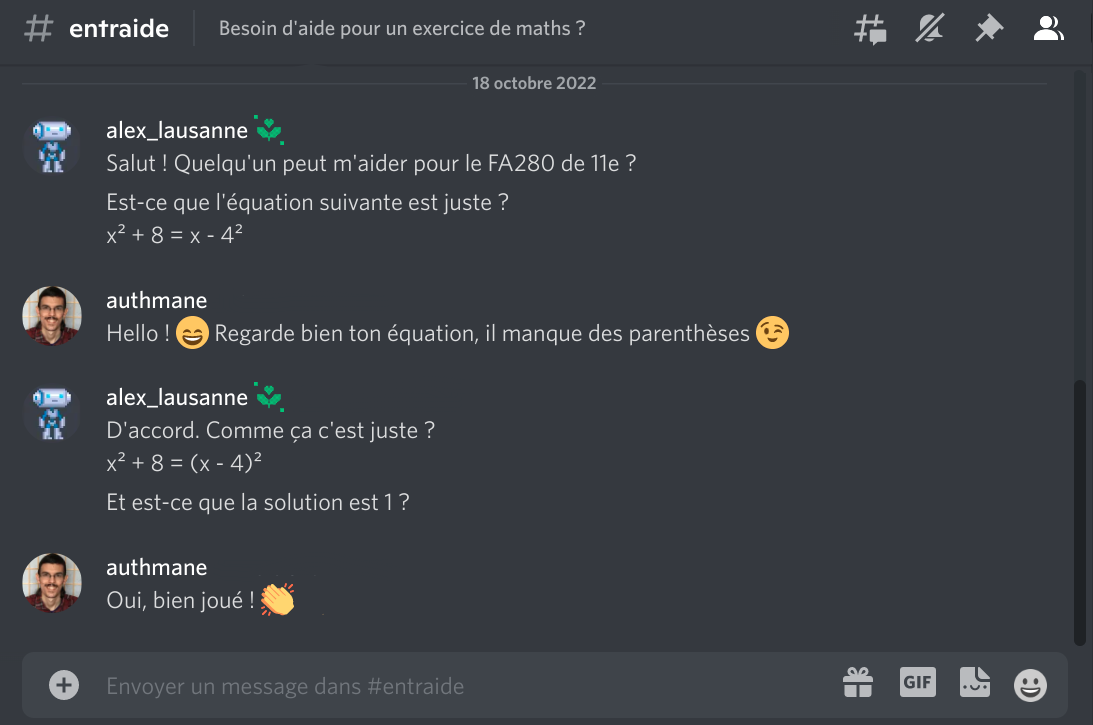1093x725 pixels.
Task: Click the entraide channel name
Action: [x=118, y=29]
